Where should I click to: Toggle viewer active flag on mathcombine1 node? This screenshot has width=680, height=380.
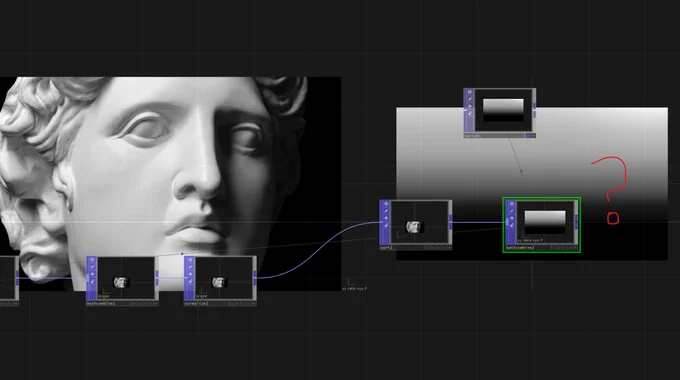pyautogui.click(x=157, y=304)
